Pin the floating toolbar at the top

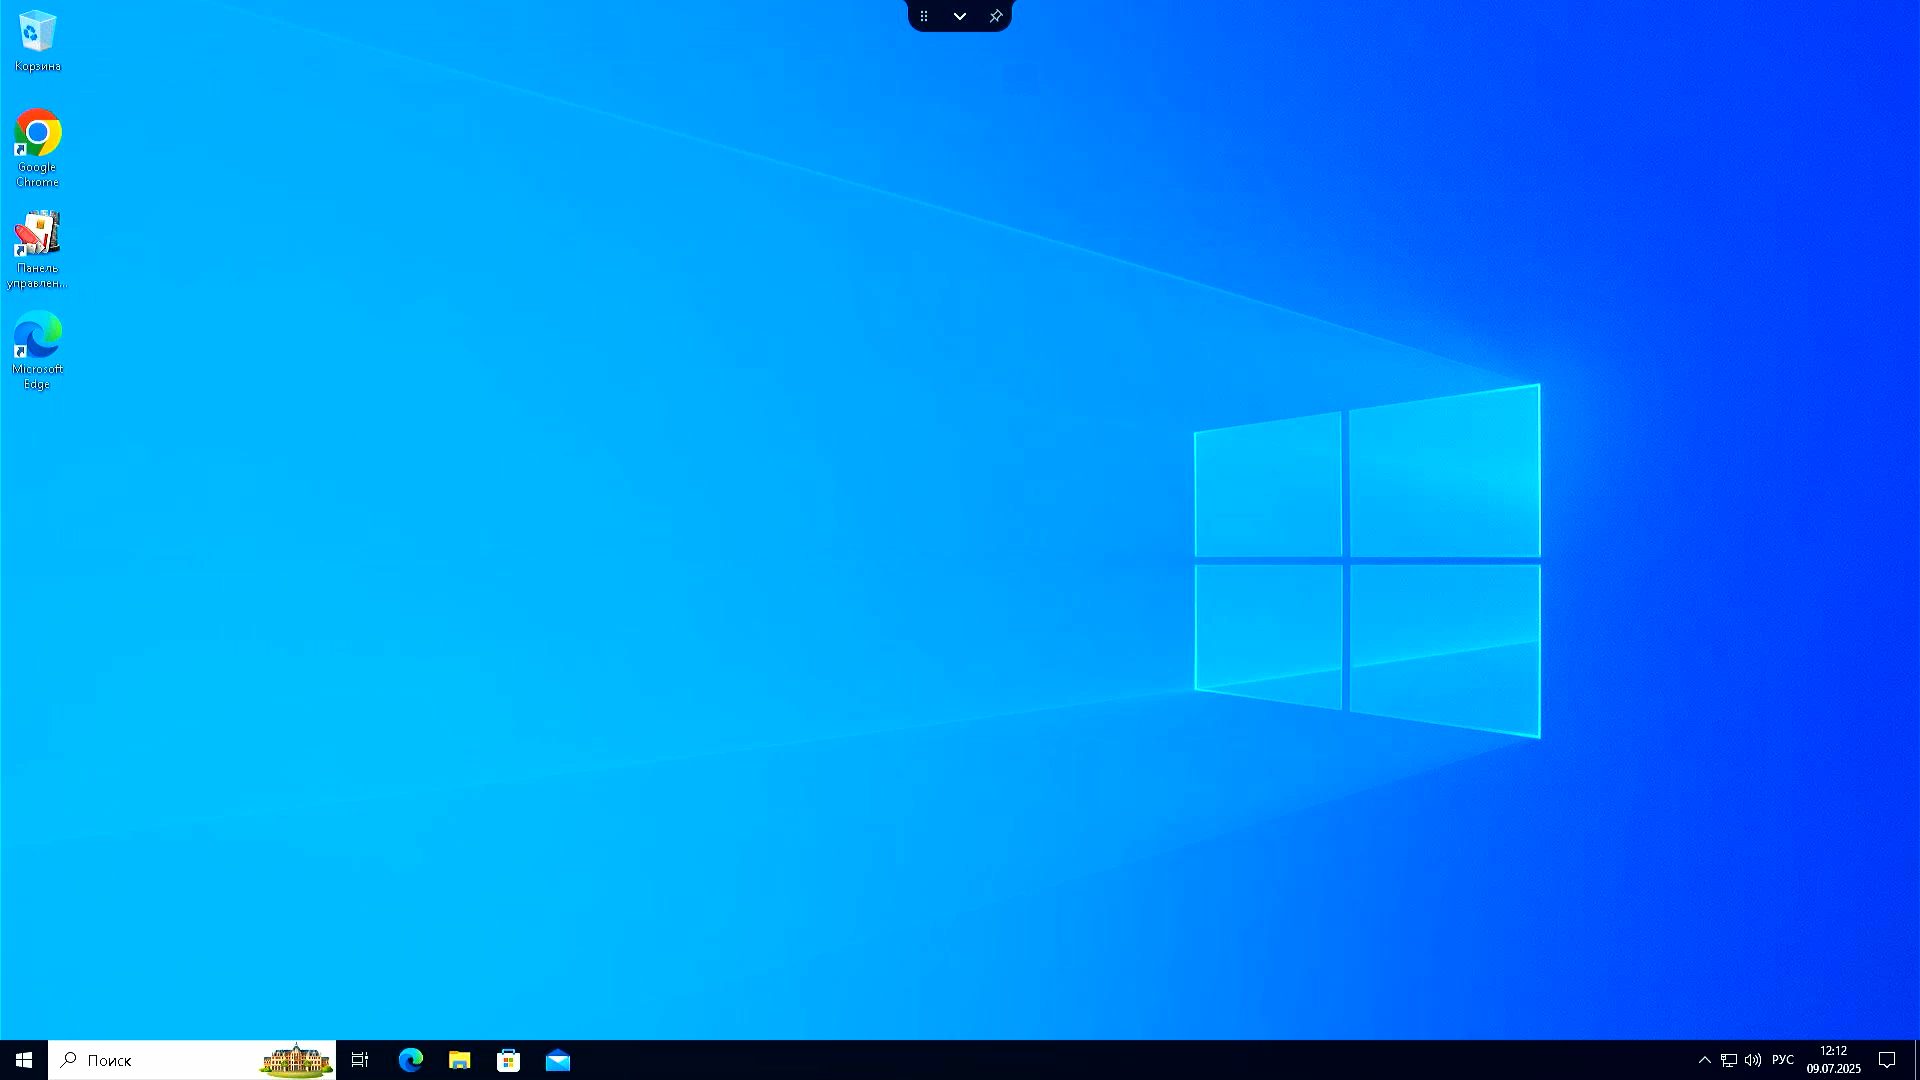pyautogui.click(x=996, y=16)
